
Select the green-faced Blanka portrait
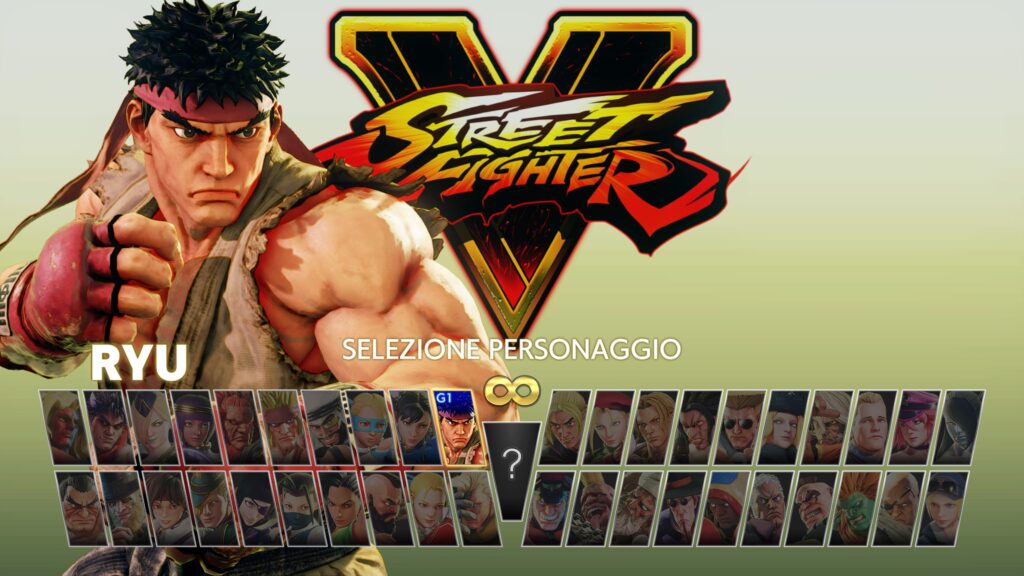coord(857,509)
